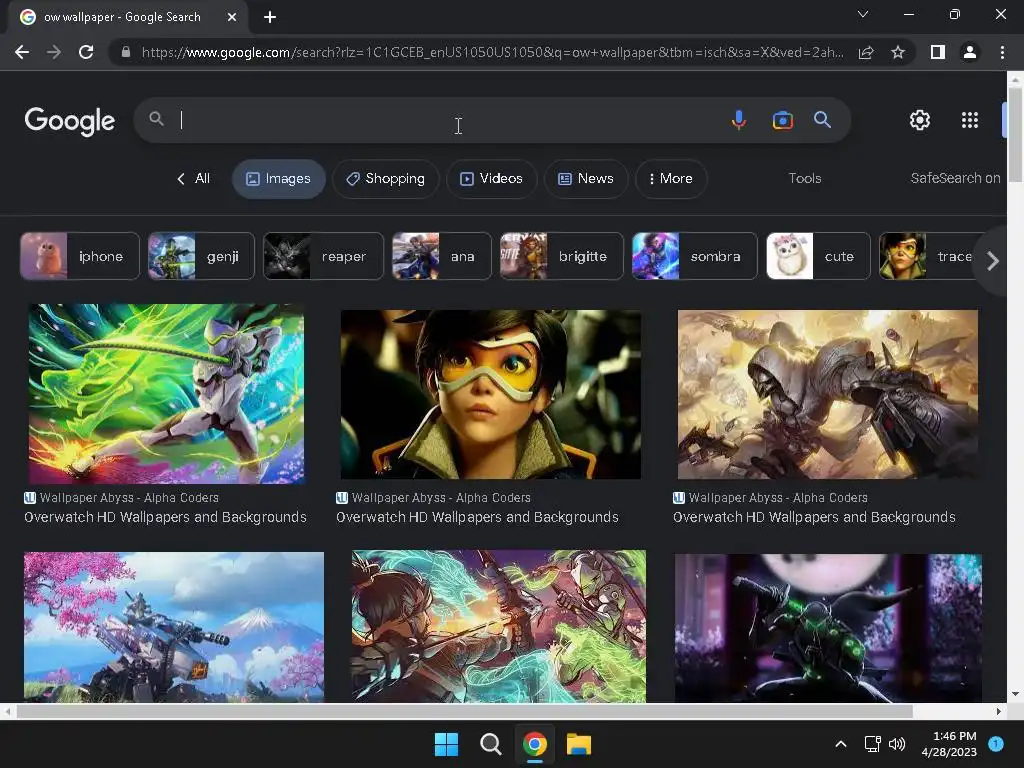This screenshot has width=1024, height=768.
Task: Click Chrome icon in the taskbar
Action: coord(535,744)
